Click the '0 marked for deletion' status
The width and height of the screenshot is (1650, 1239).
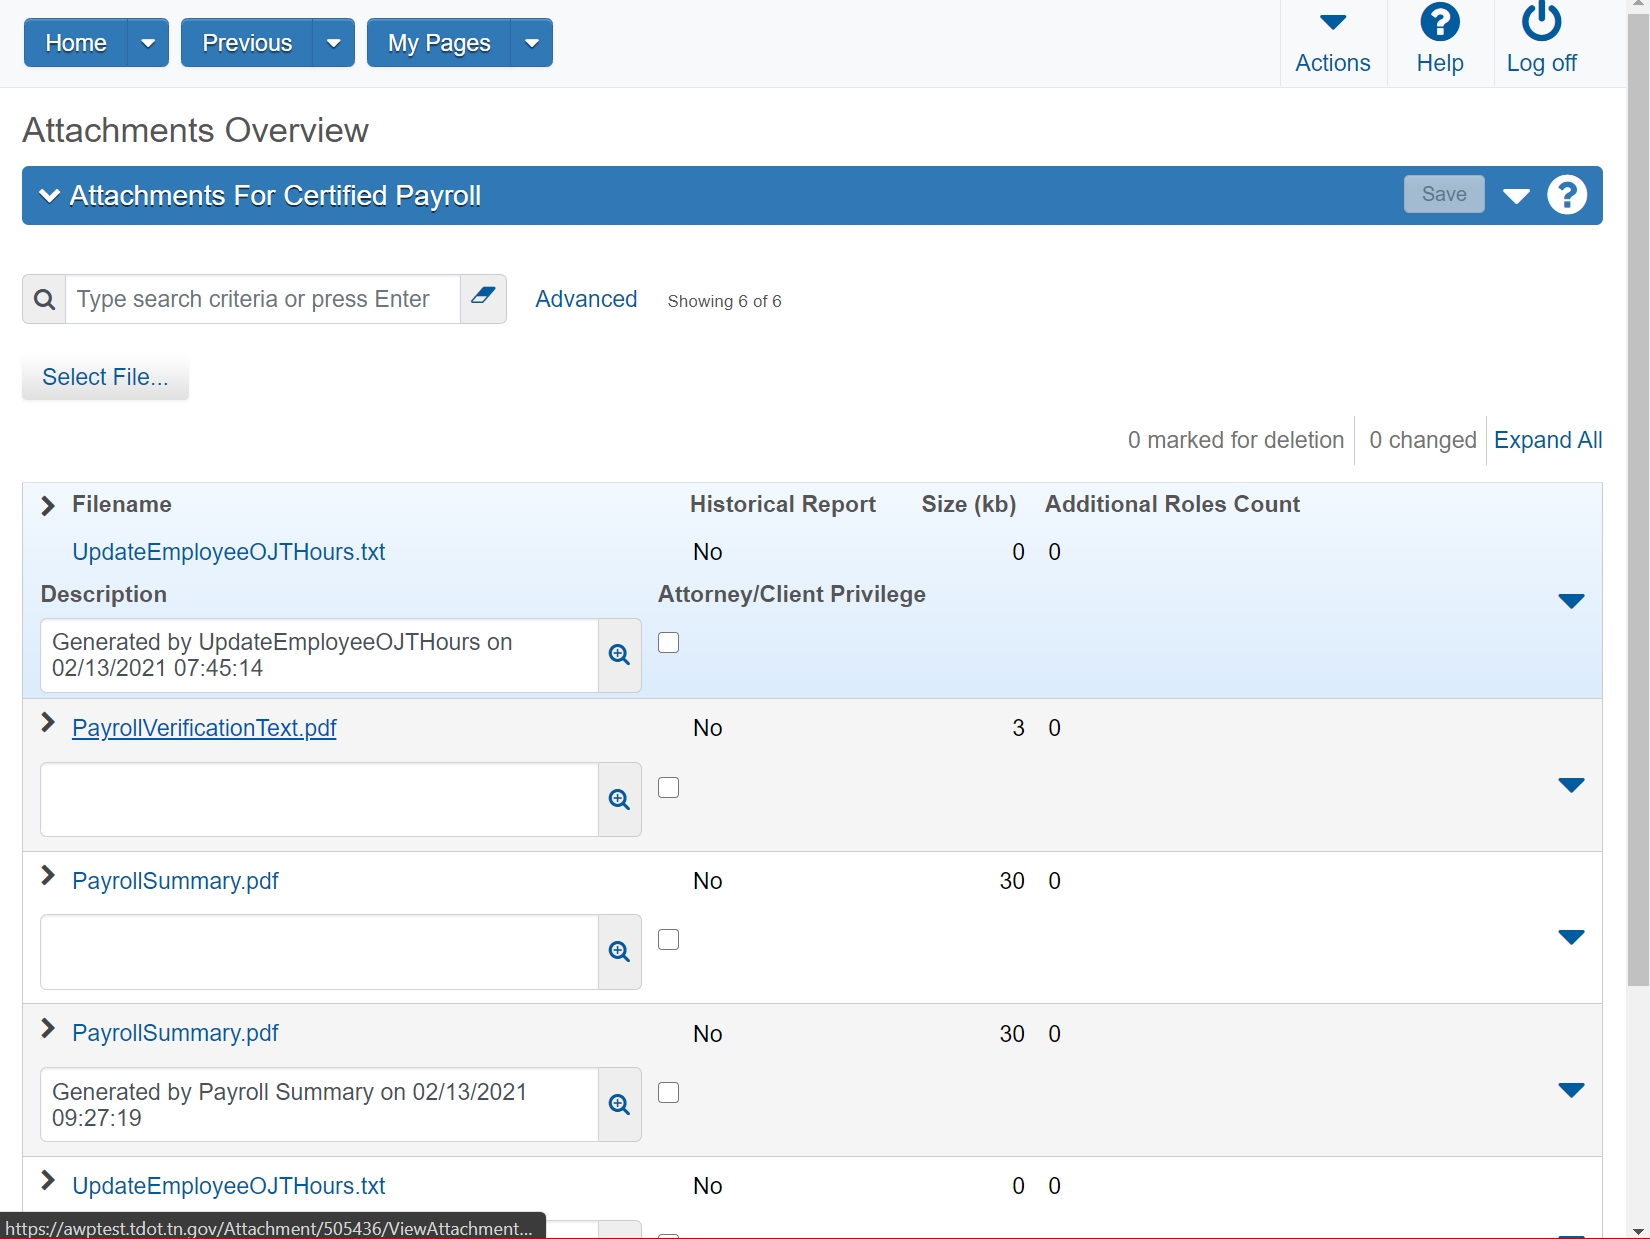(1236, 440)
